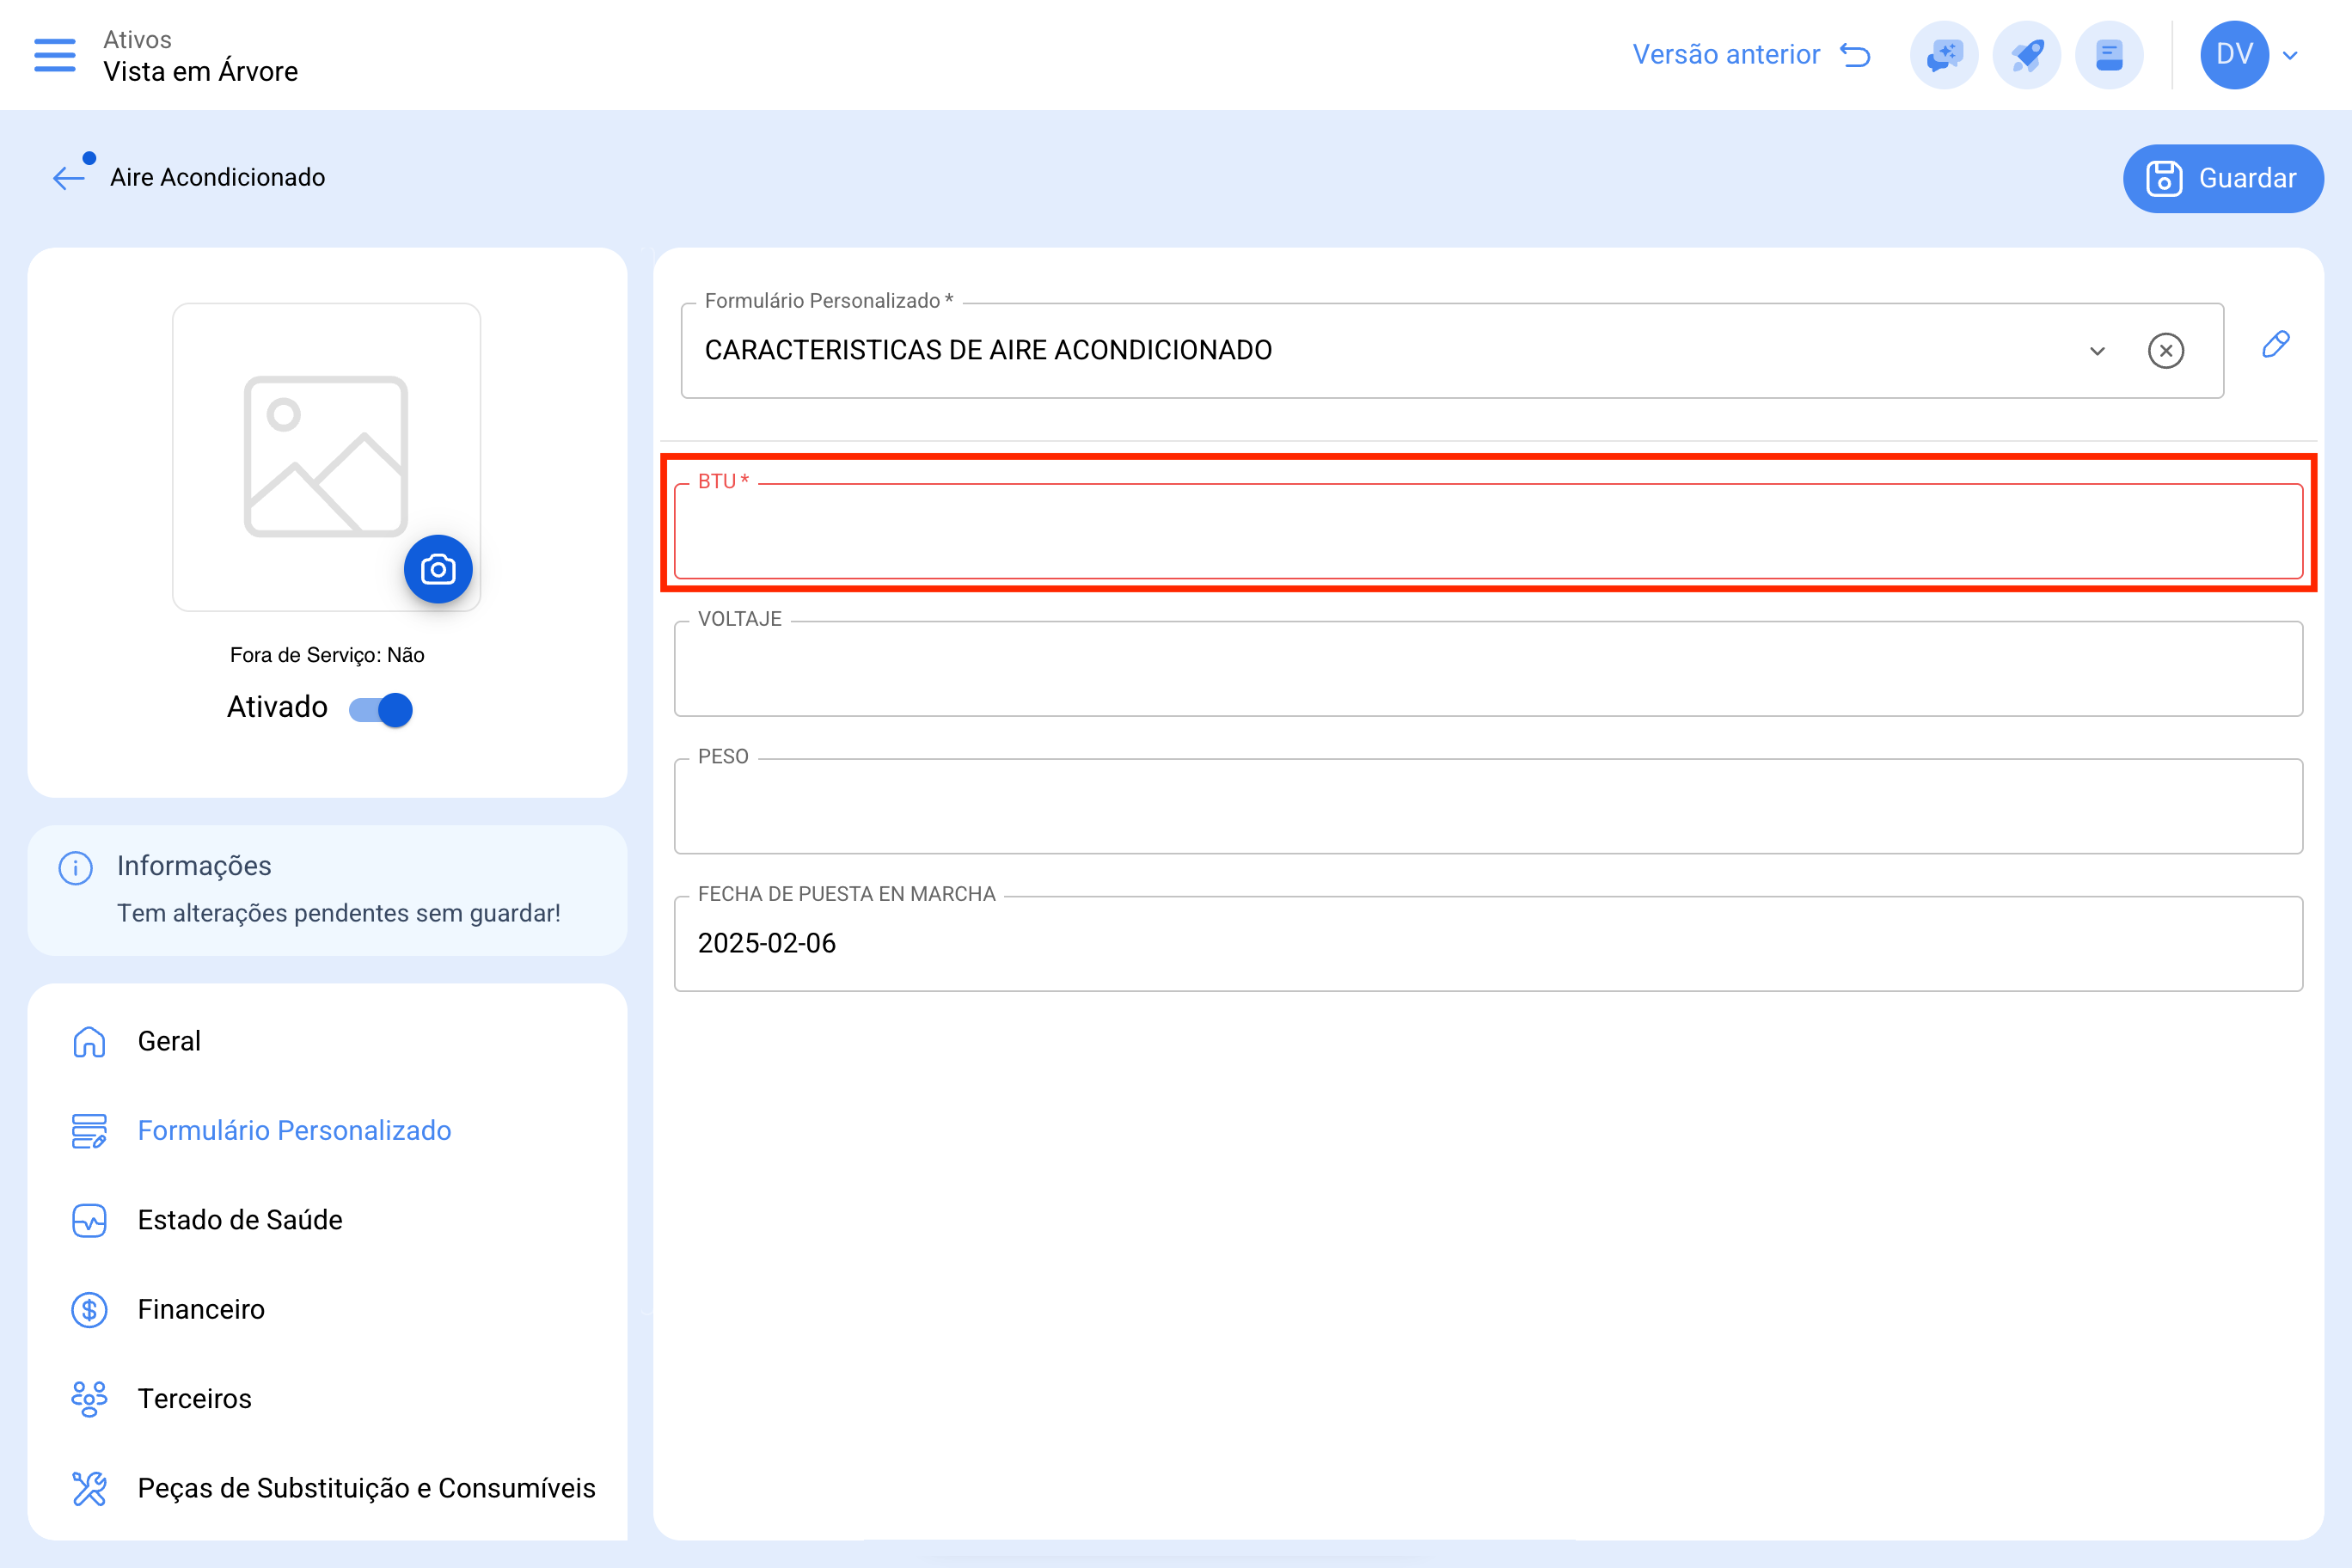Go to the Financeiro section
2352x1568 pixels.
pos(327,1309)
